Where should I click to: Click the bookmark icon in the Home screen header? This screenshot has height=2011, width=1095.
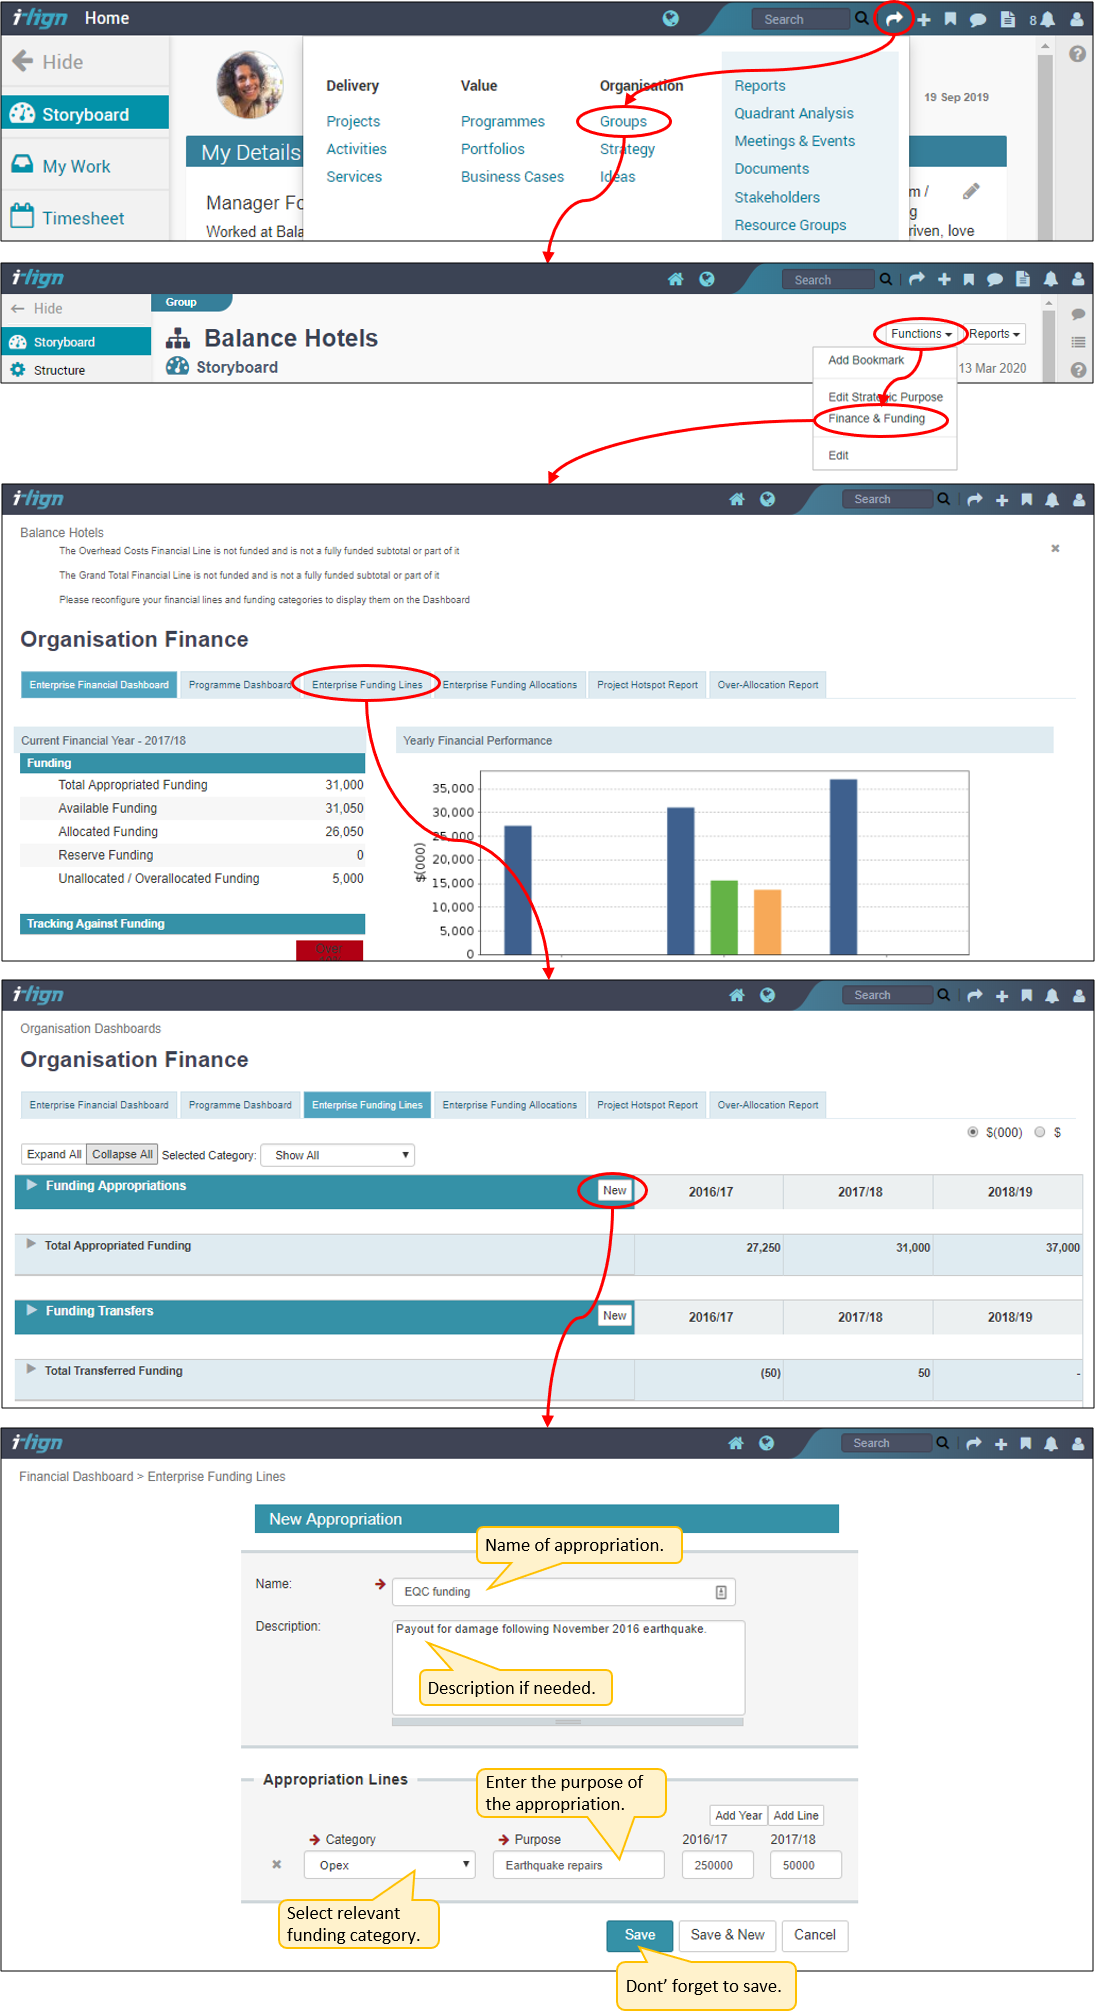point(950,19)
